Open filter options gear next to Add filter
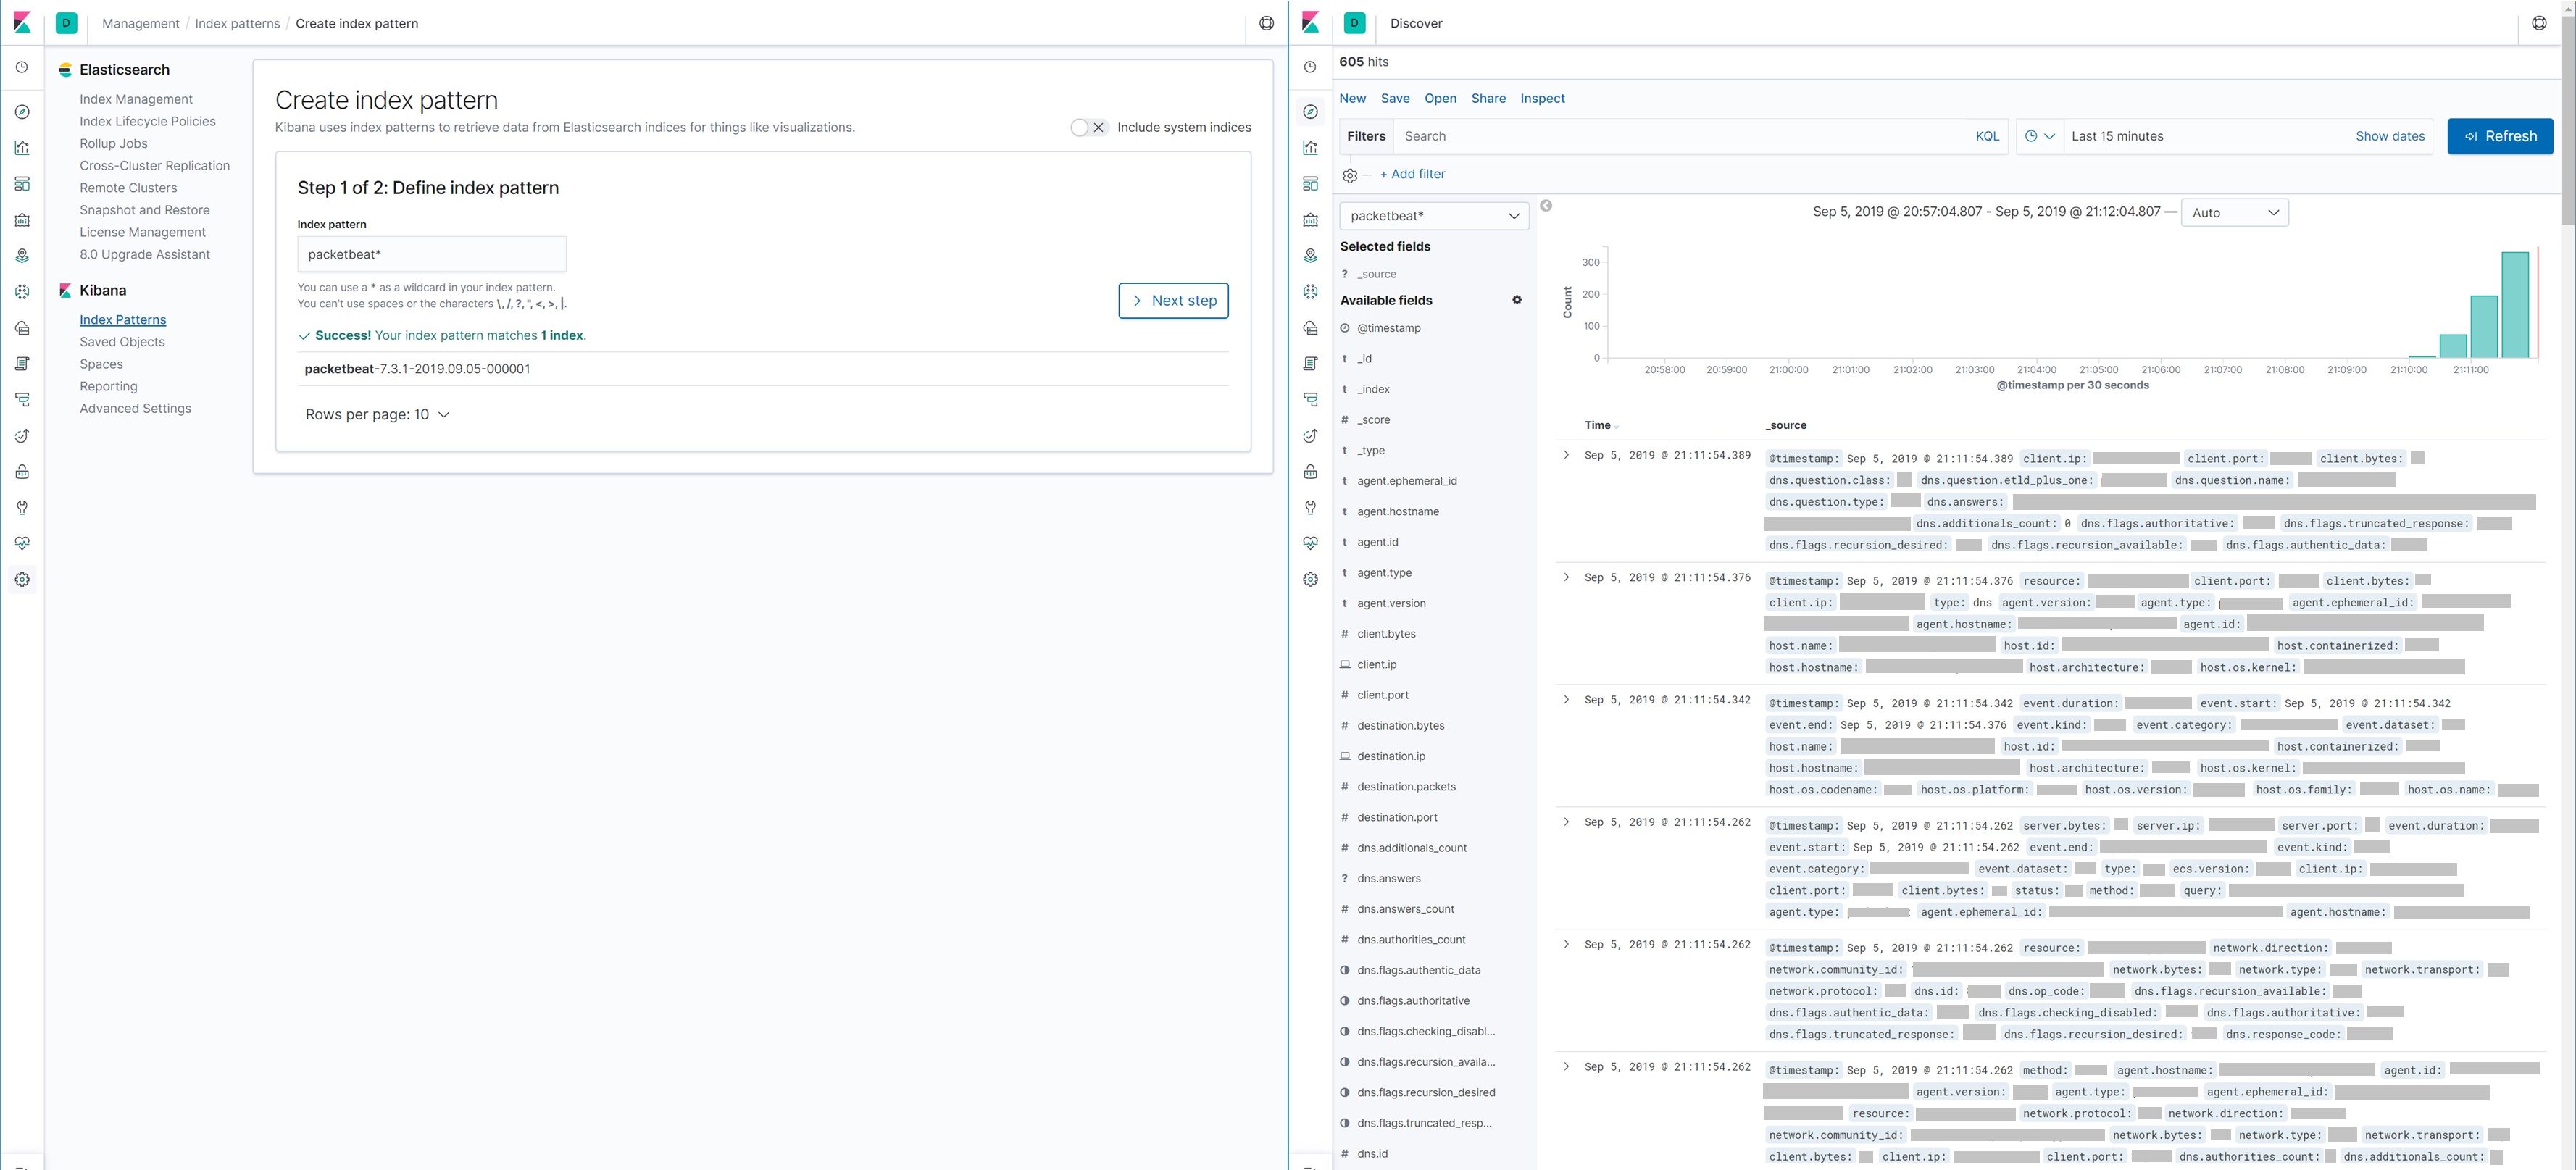 coord(1350,175)
